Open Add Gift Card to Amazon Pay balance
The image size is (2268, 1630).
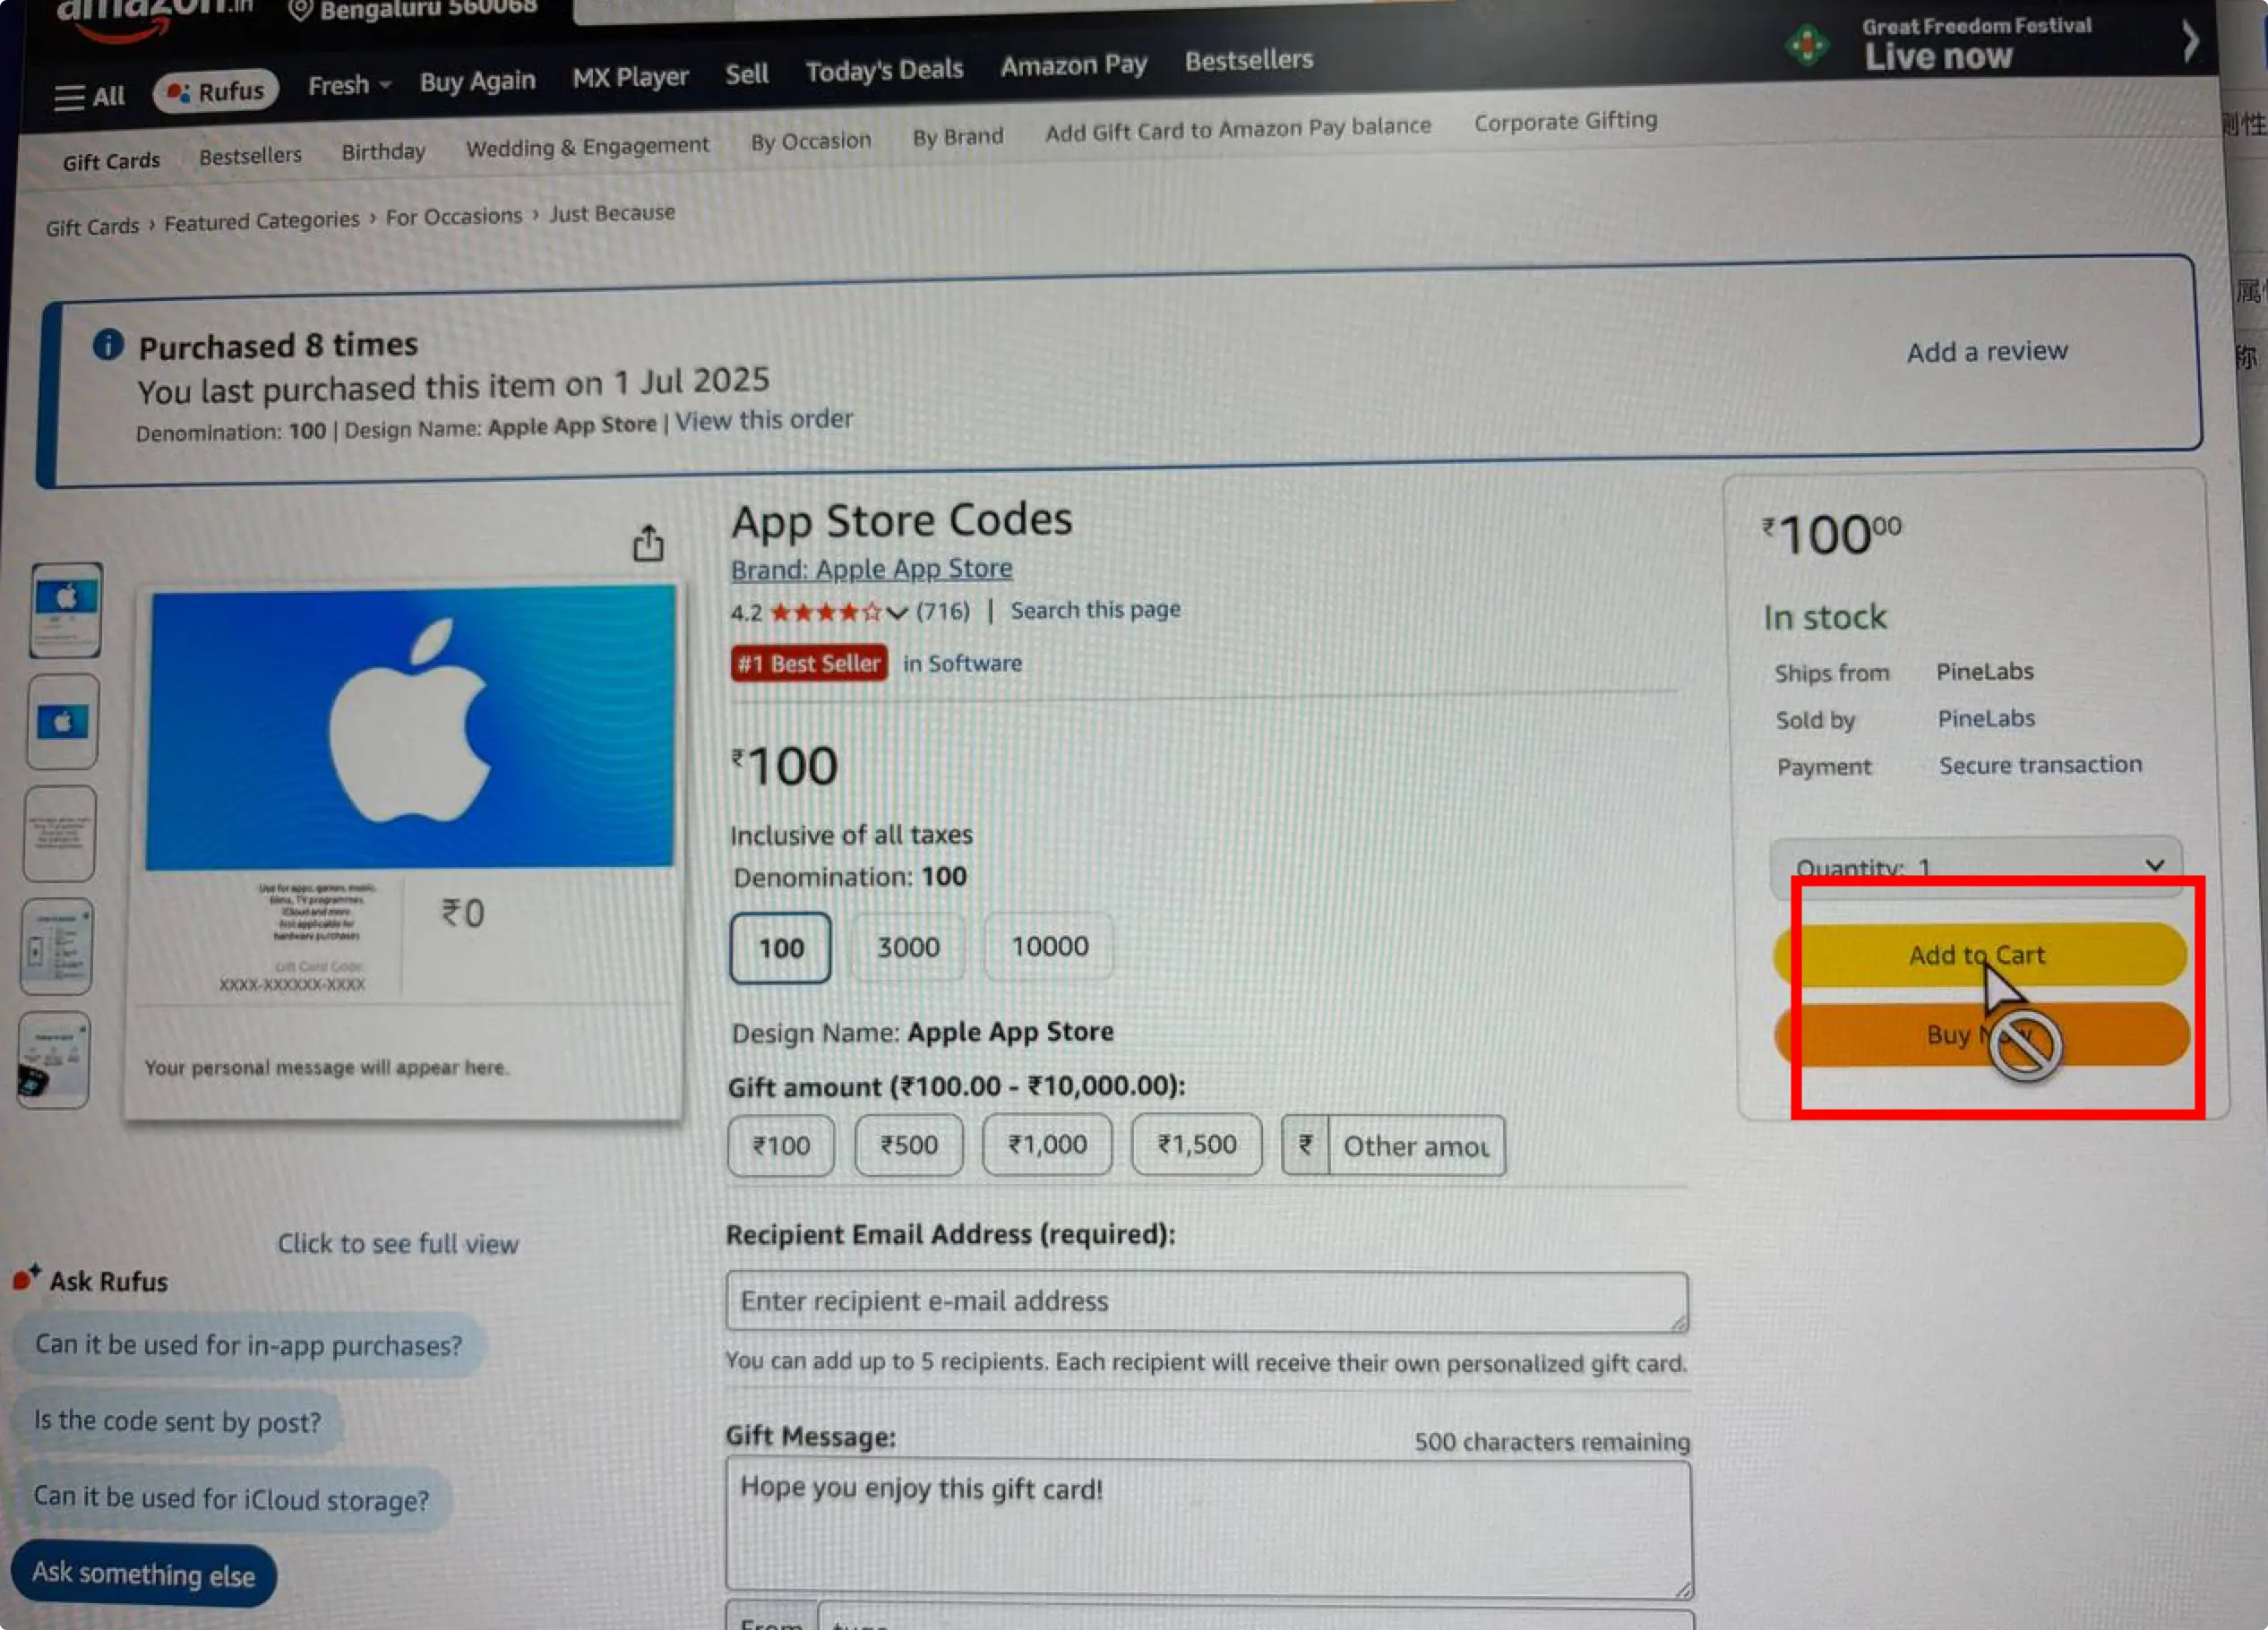(x=1238, y=129)
